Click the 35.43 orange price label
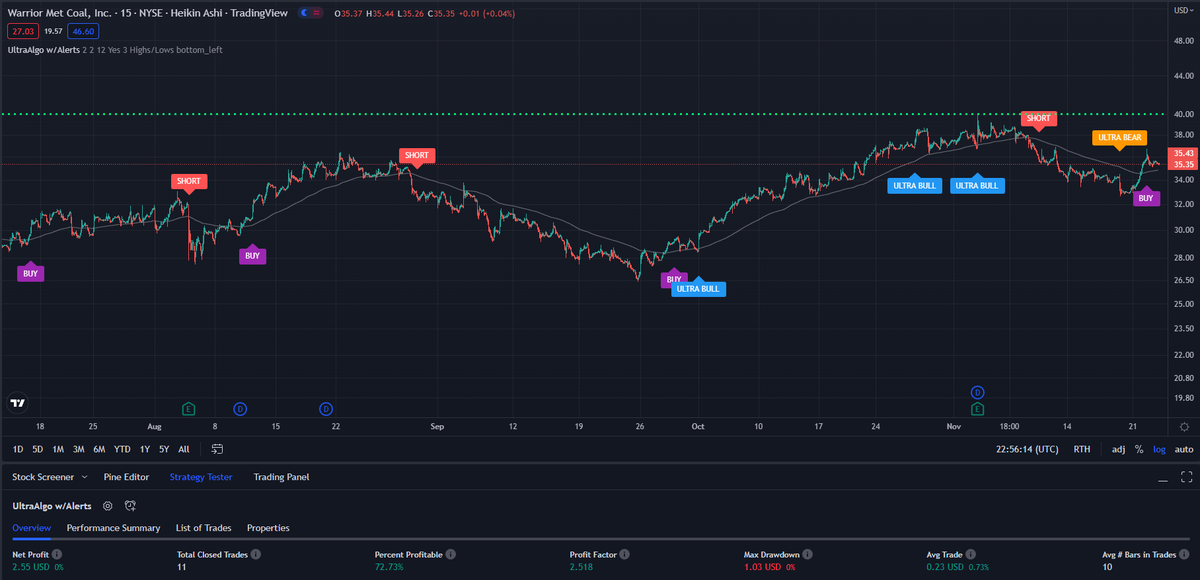1200x580 pixels. [1184, 153]
